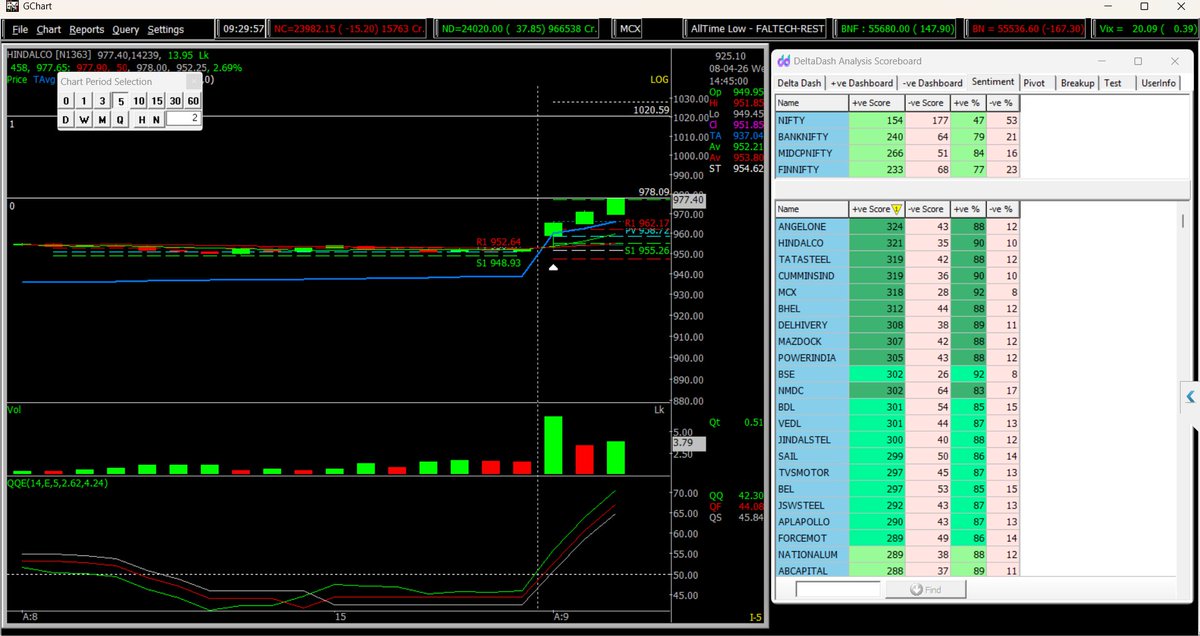The height and width of the screenshot is (636, 1200).
Task: Click the GChart application icon
Action: coord(12,6)
